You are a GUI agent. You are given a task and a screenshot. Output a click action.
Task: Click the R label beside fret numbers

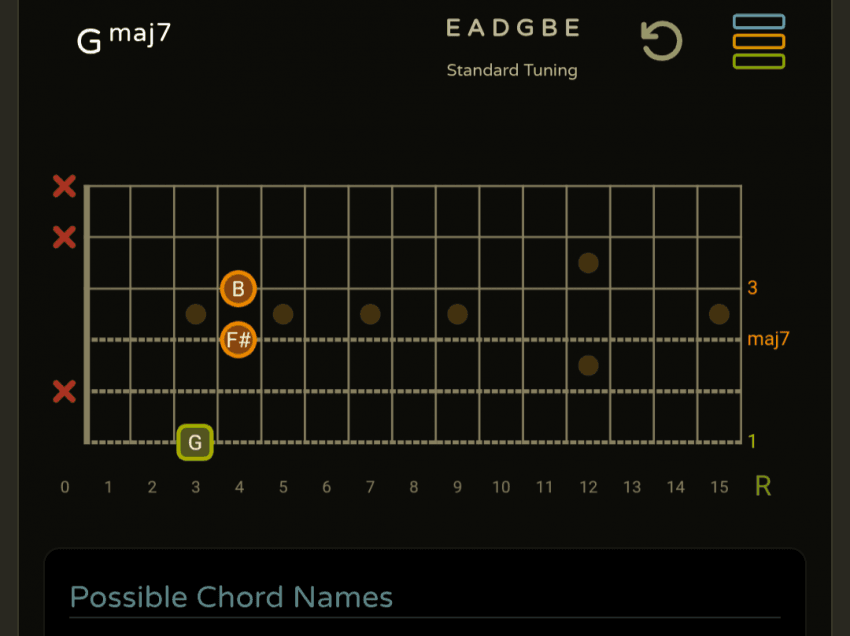[763, 487]
